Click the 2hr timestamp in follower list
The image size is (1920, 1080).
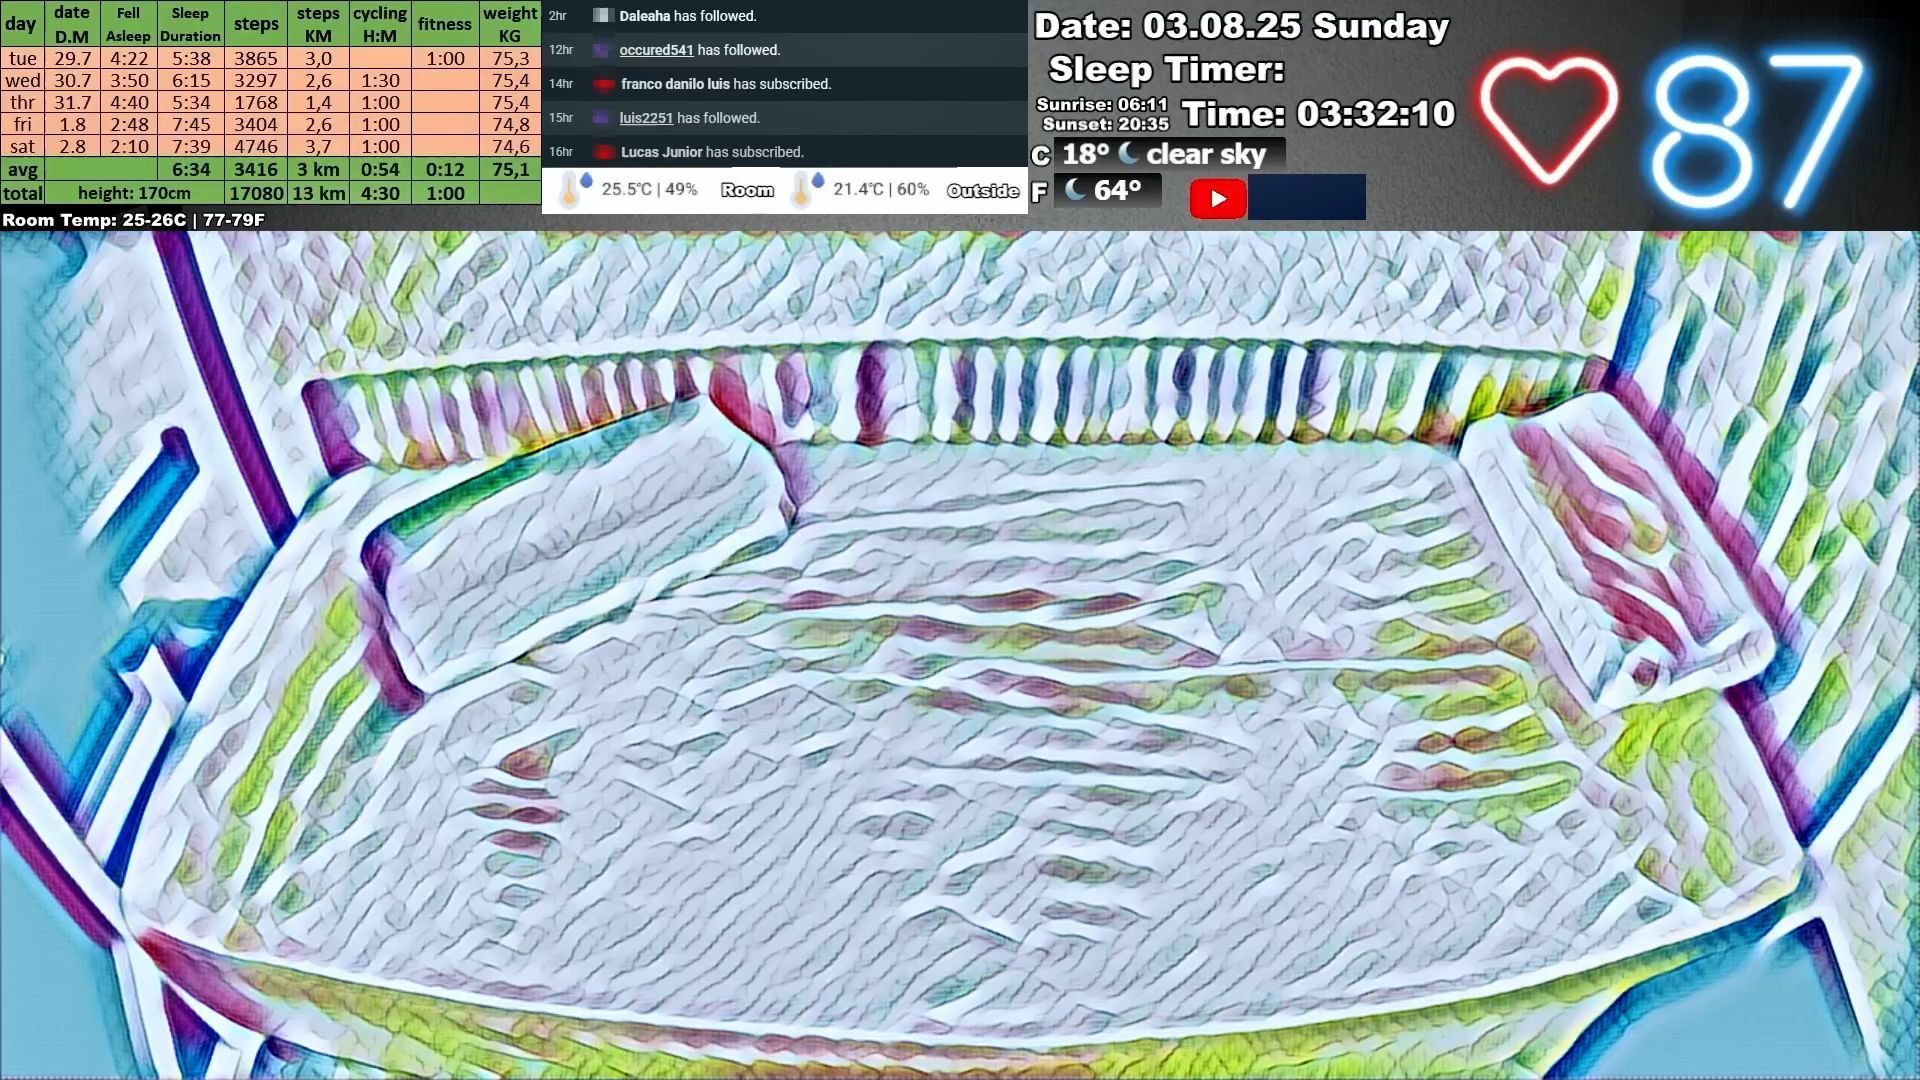[558, 16]
